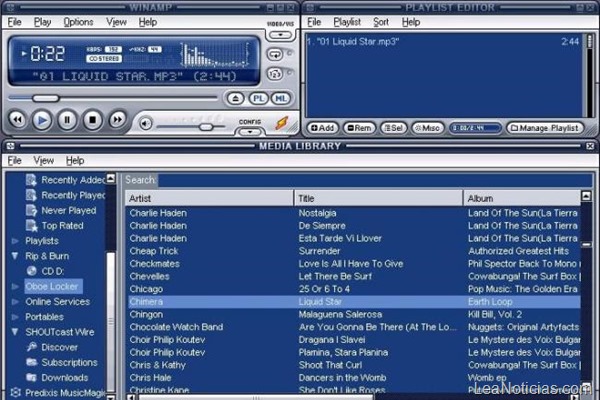Sort by Title column header

coord(379,198)
